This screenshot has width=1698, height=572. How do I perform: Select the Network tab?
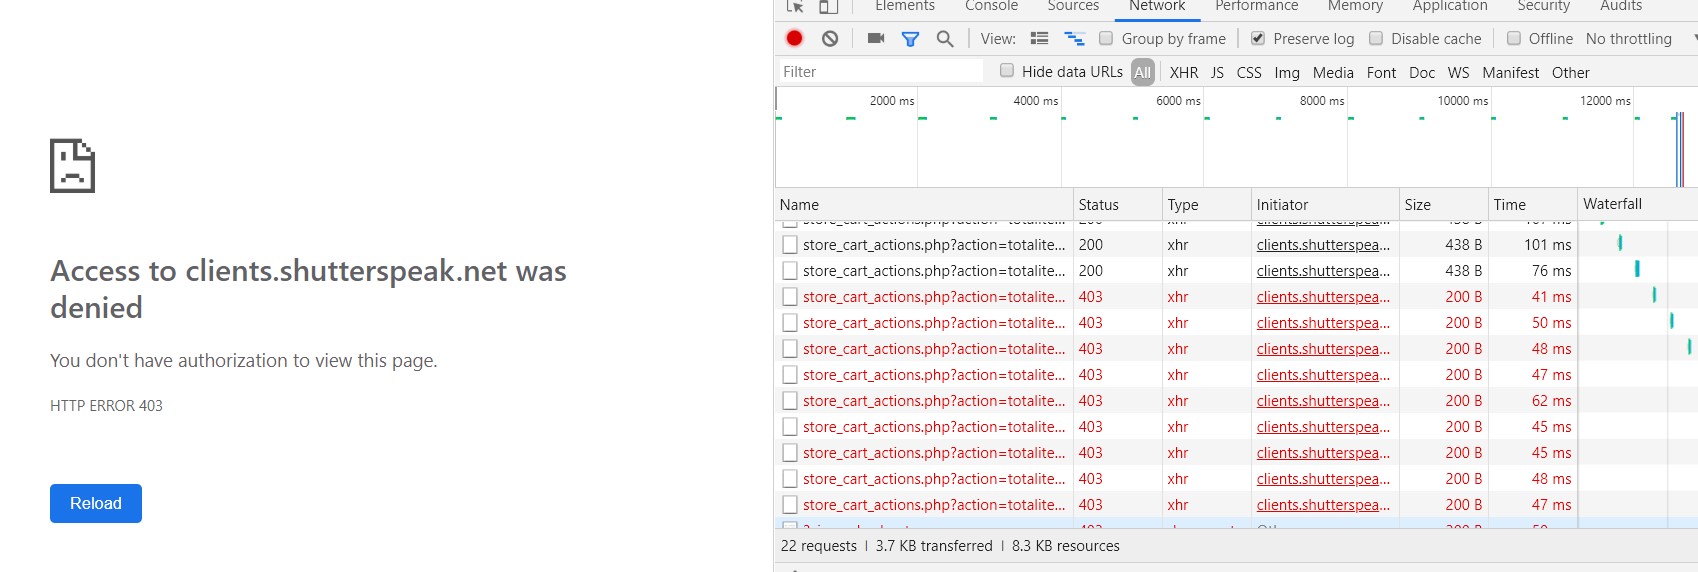1157,6
